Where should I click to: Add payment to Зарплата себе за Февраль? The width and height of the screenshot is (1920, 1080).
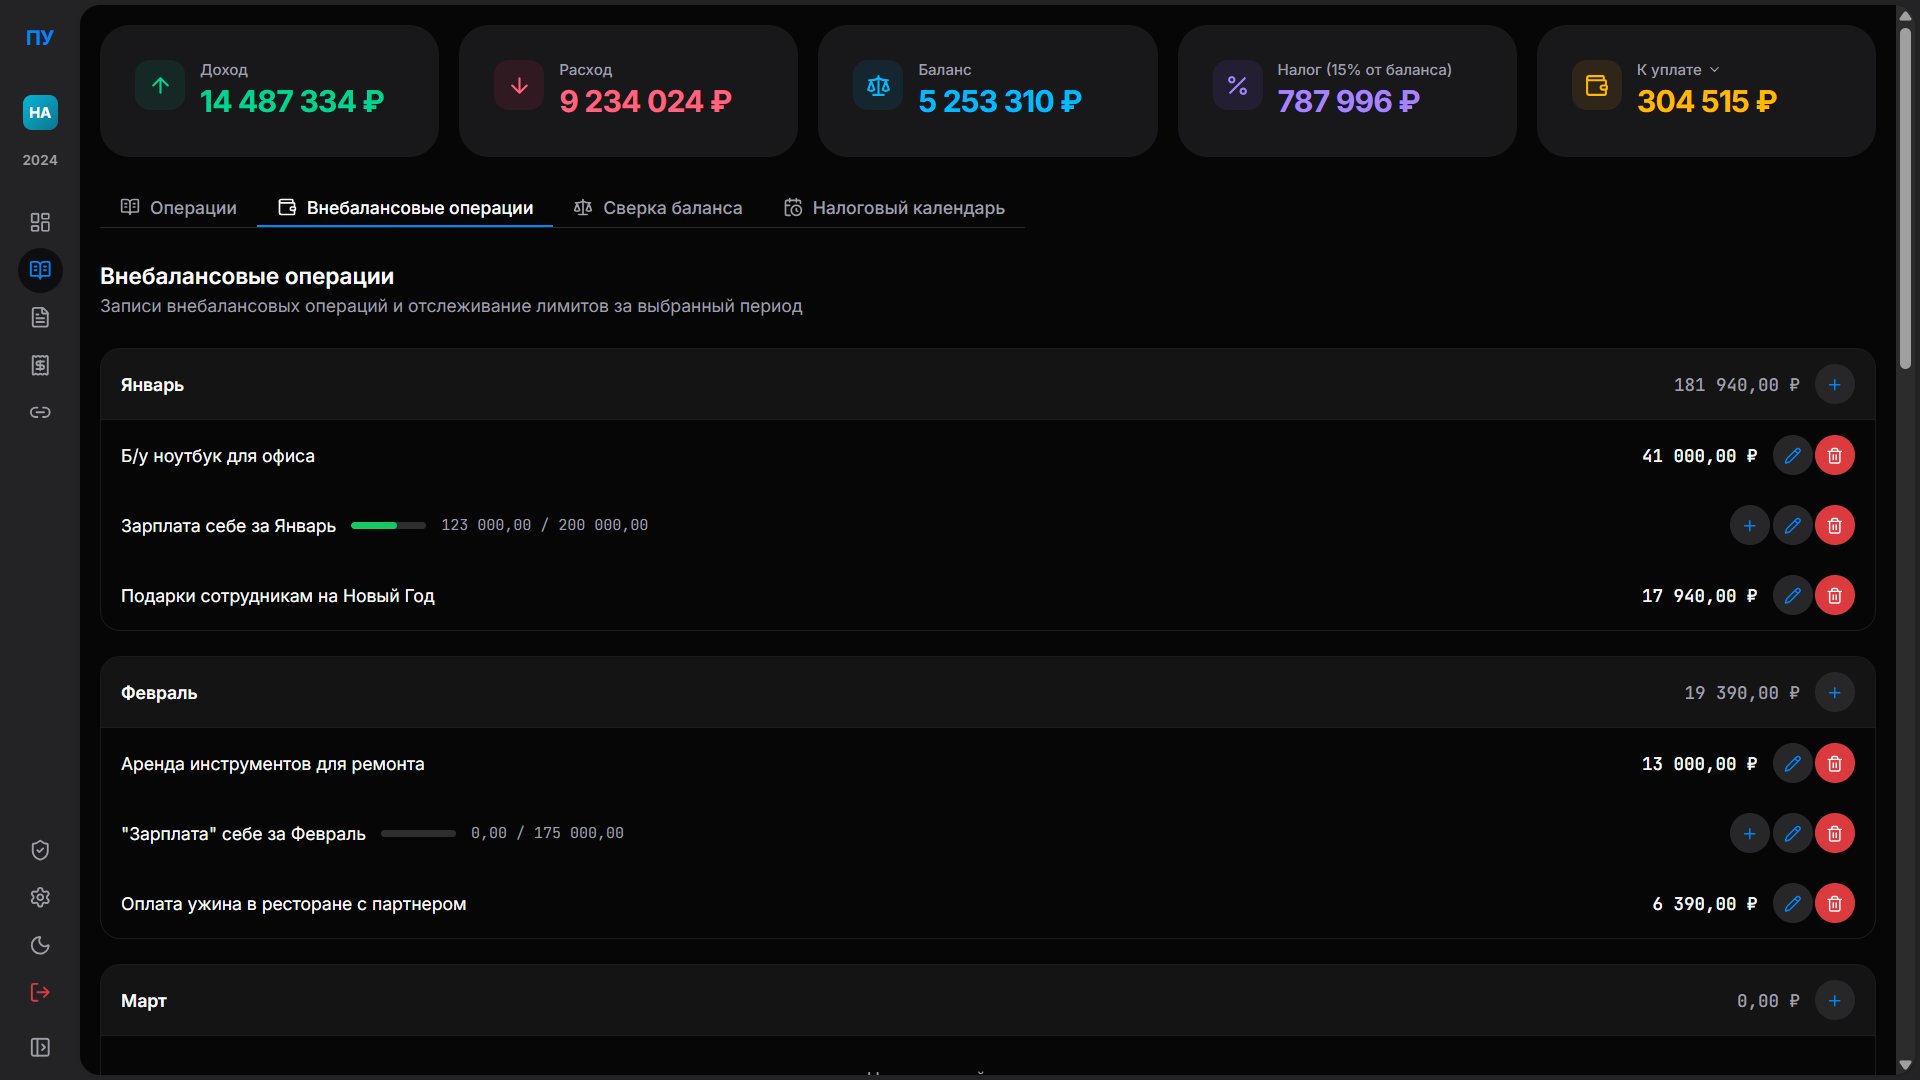pyautogui.click(x=1749, y=834)
